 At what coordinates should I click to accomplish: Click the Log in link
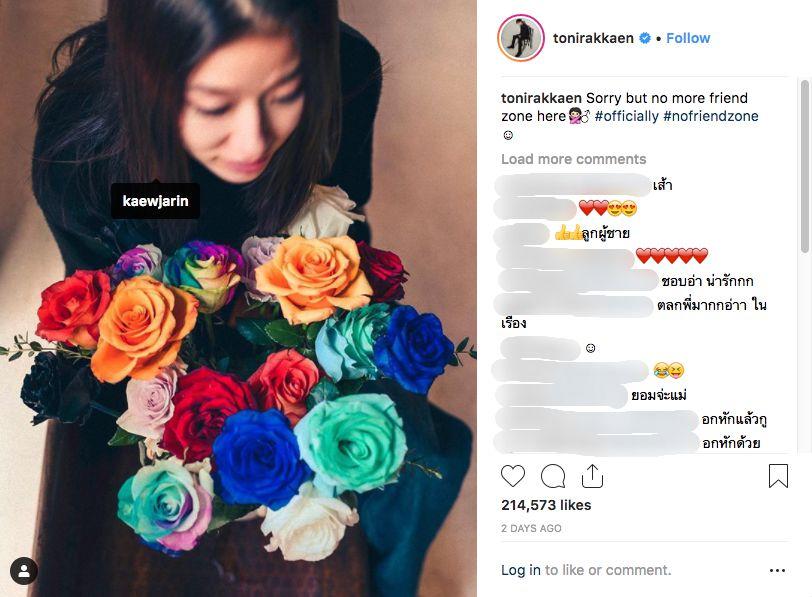521,570
